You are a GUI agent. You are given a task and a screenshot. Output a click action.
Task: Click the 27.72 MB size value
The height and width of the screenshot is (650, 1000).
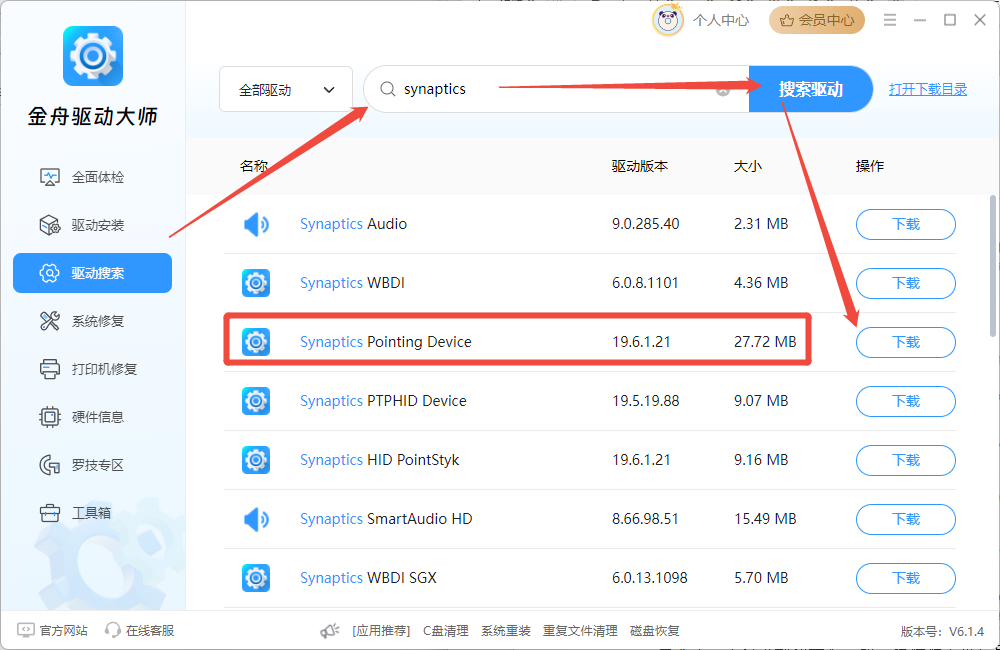[x=765, y=342]
